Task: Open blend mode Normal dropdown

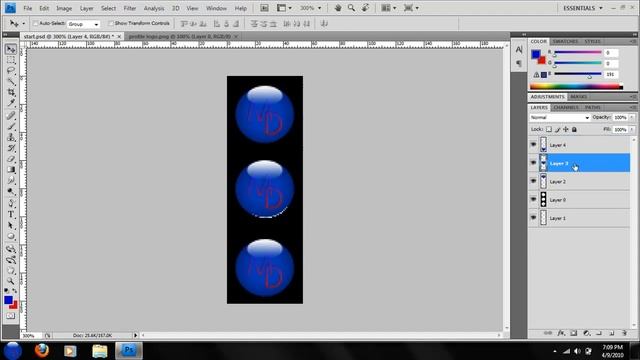Action: click(560, 118)
